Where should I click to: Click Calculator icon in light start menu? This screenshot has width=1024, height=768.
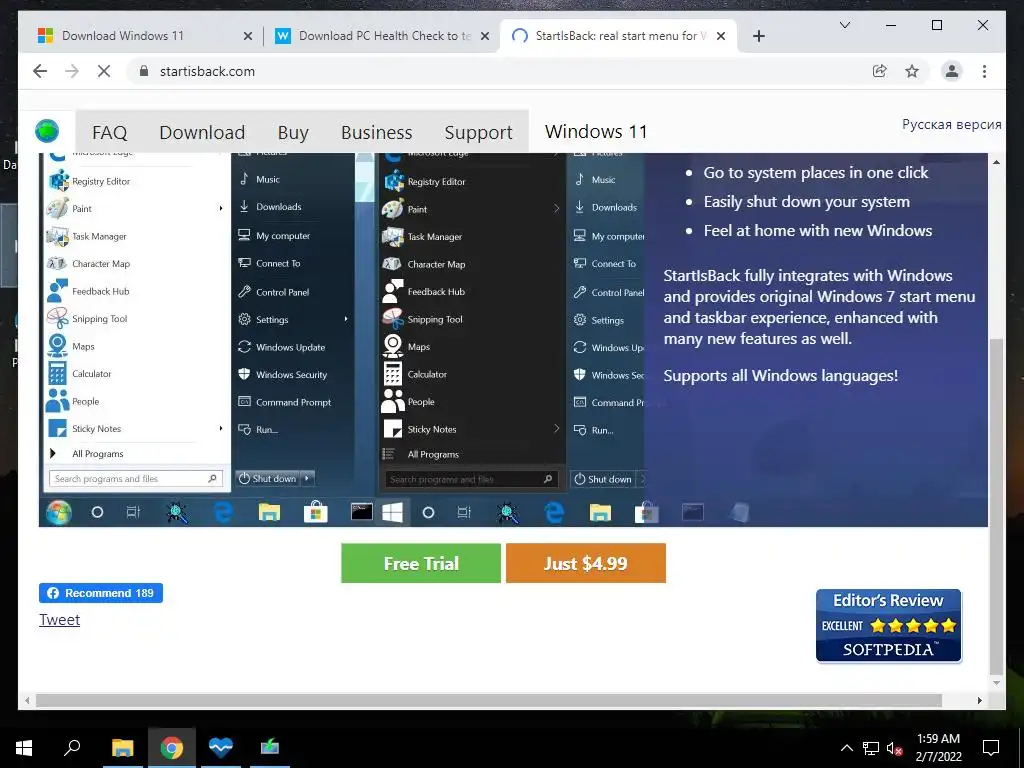[57, 374]
